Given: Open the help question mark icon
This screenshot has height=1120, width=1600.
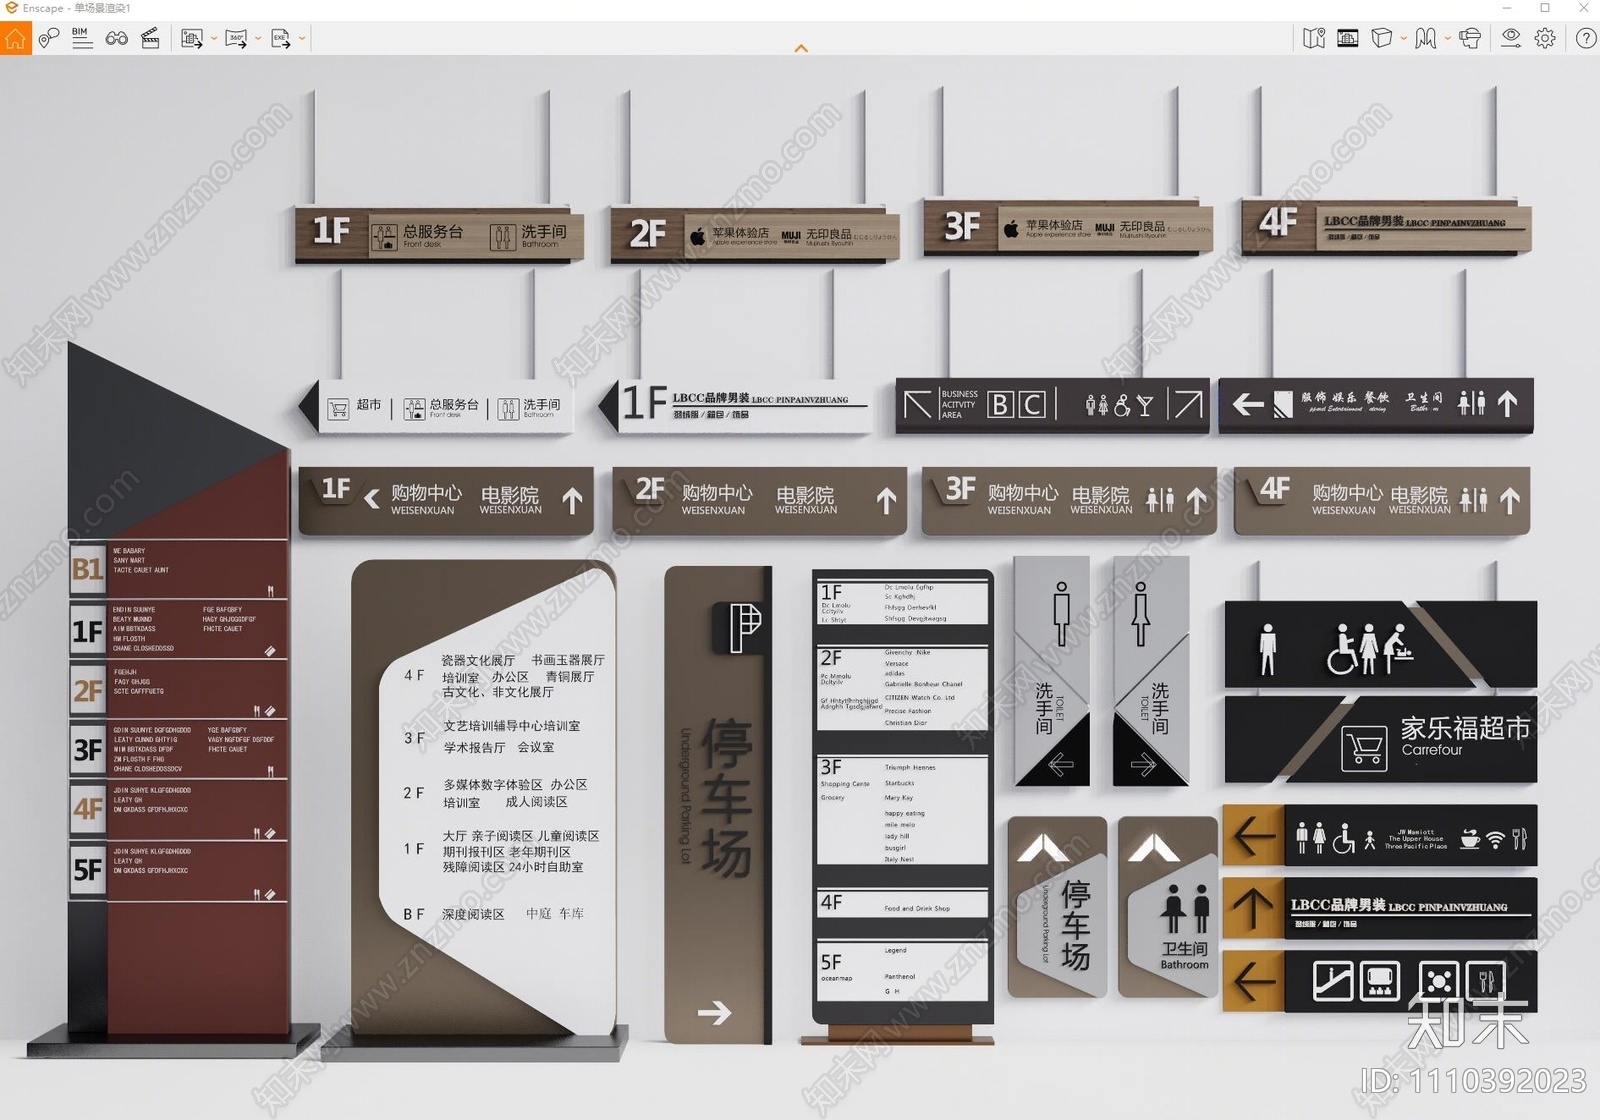Looking at the screenshot, I should coord(1586,38).
